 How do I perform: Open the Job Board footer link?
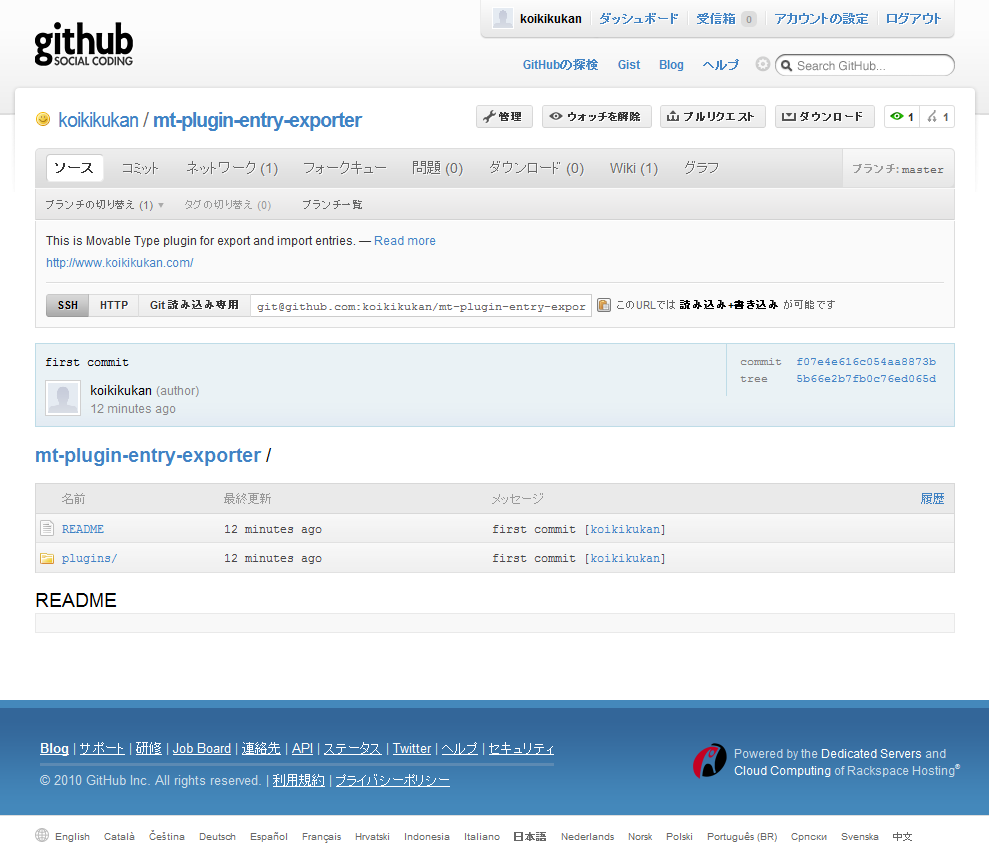(202, 748)
